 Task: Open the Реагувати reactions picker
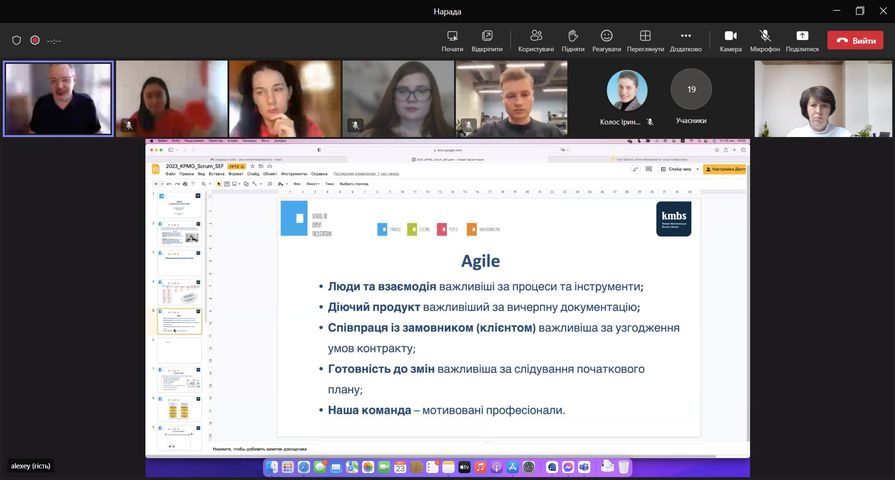[606, 40]
